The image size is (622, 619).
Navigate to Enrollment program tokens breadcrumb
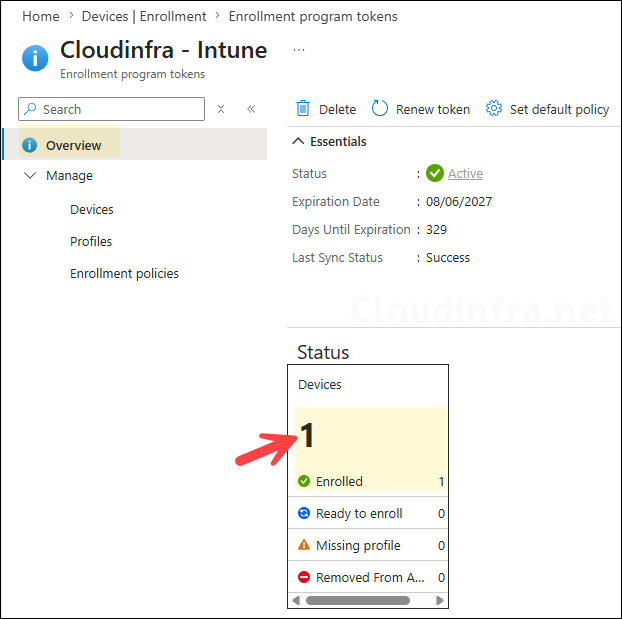pos(313,17)
